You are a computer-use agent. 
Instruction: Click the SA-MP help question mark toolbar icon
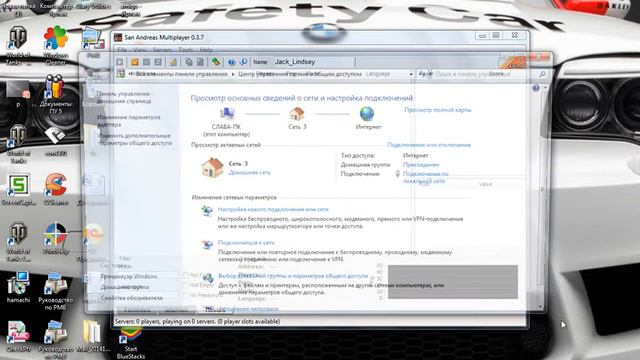231,62
